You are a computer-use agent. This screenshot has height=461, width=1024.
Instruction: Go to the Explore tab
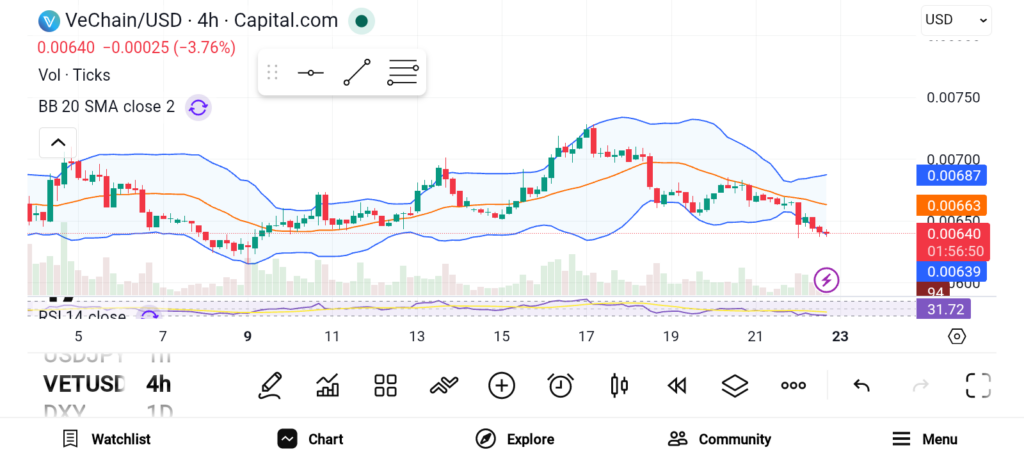point(515,439)
